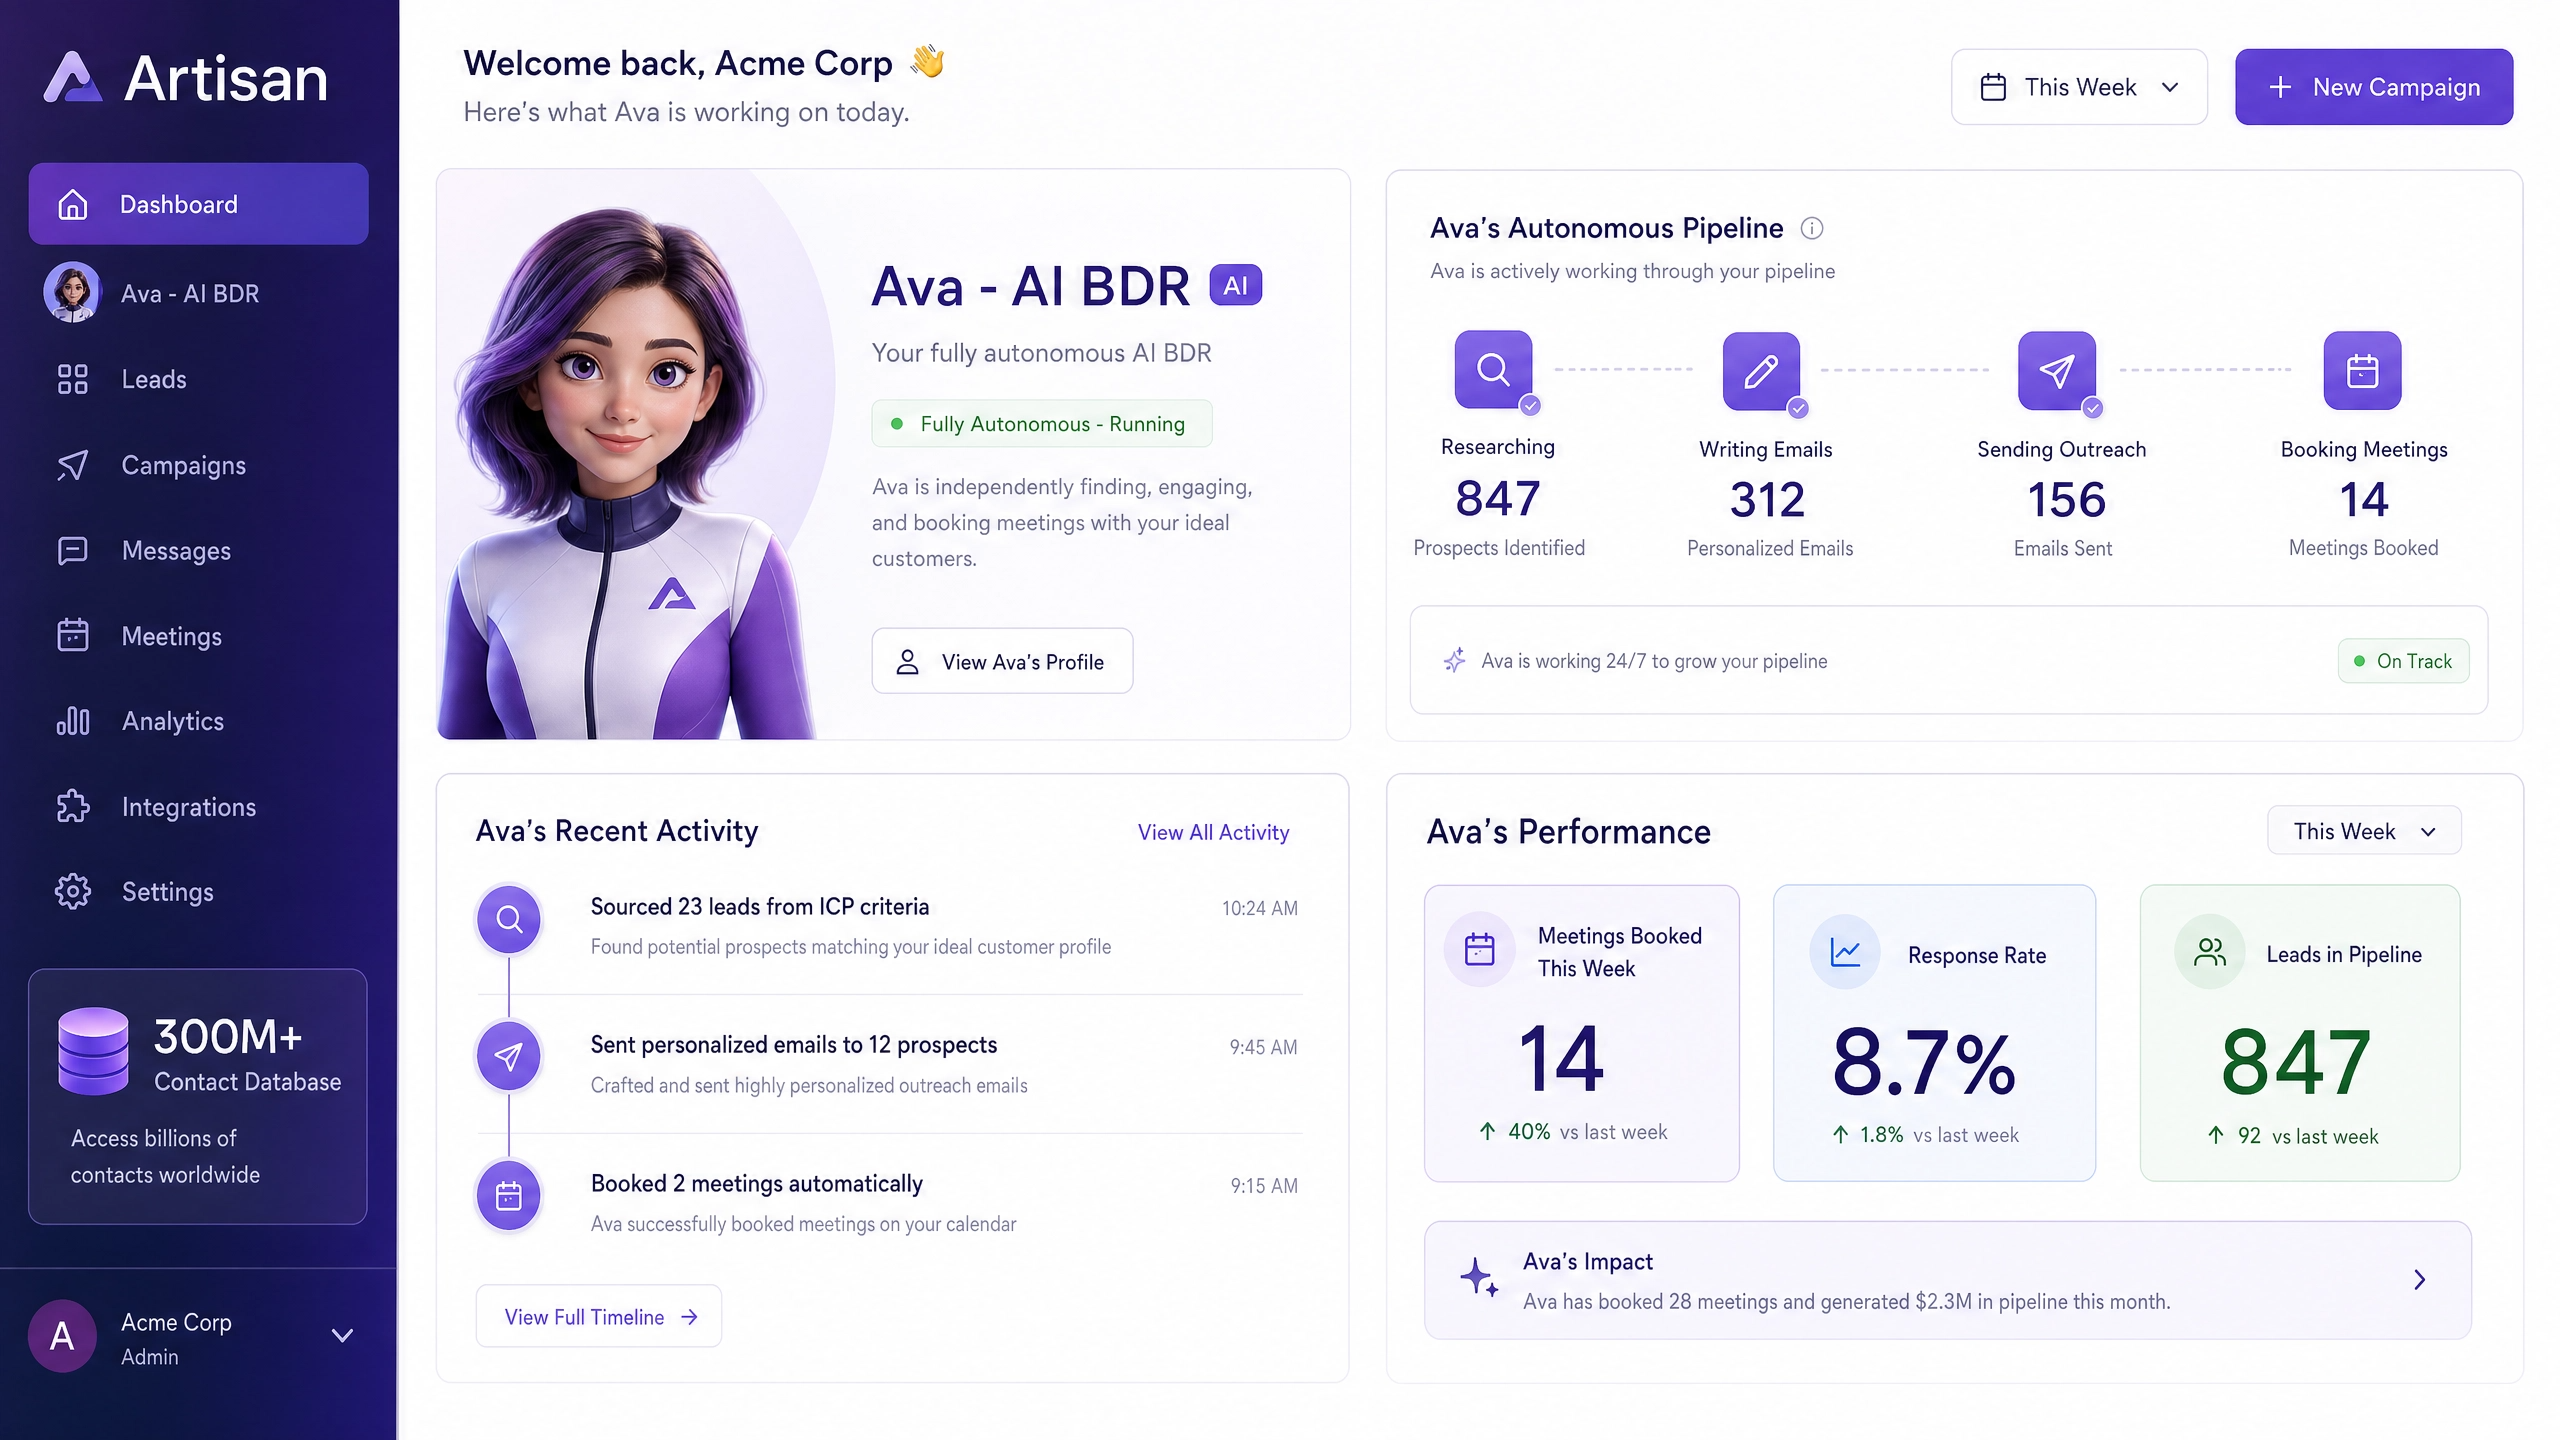
Task: Click Ava's avatar thumbnail in sidebar
Action: click(x=72, y=293)
